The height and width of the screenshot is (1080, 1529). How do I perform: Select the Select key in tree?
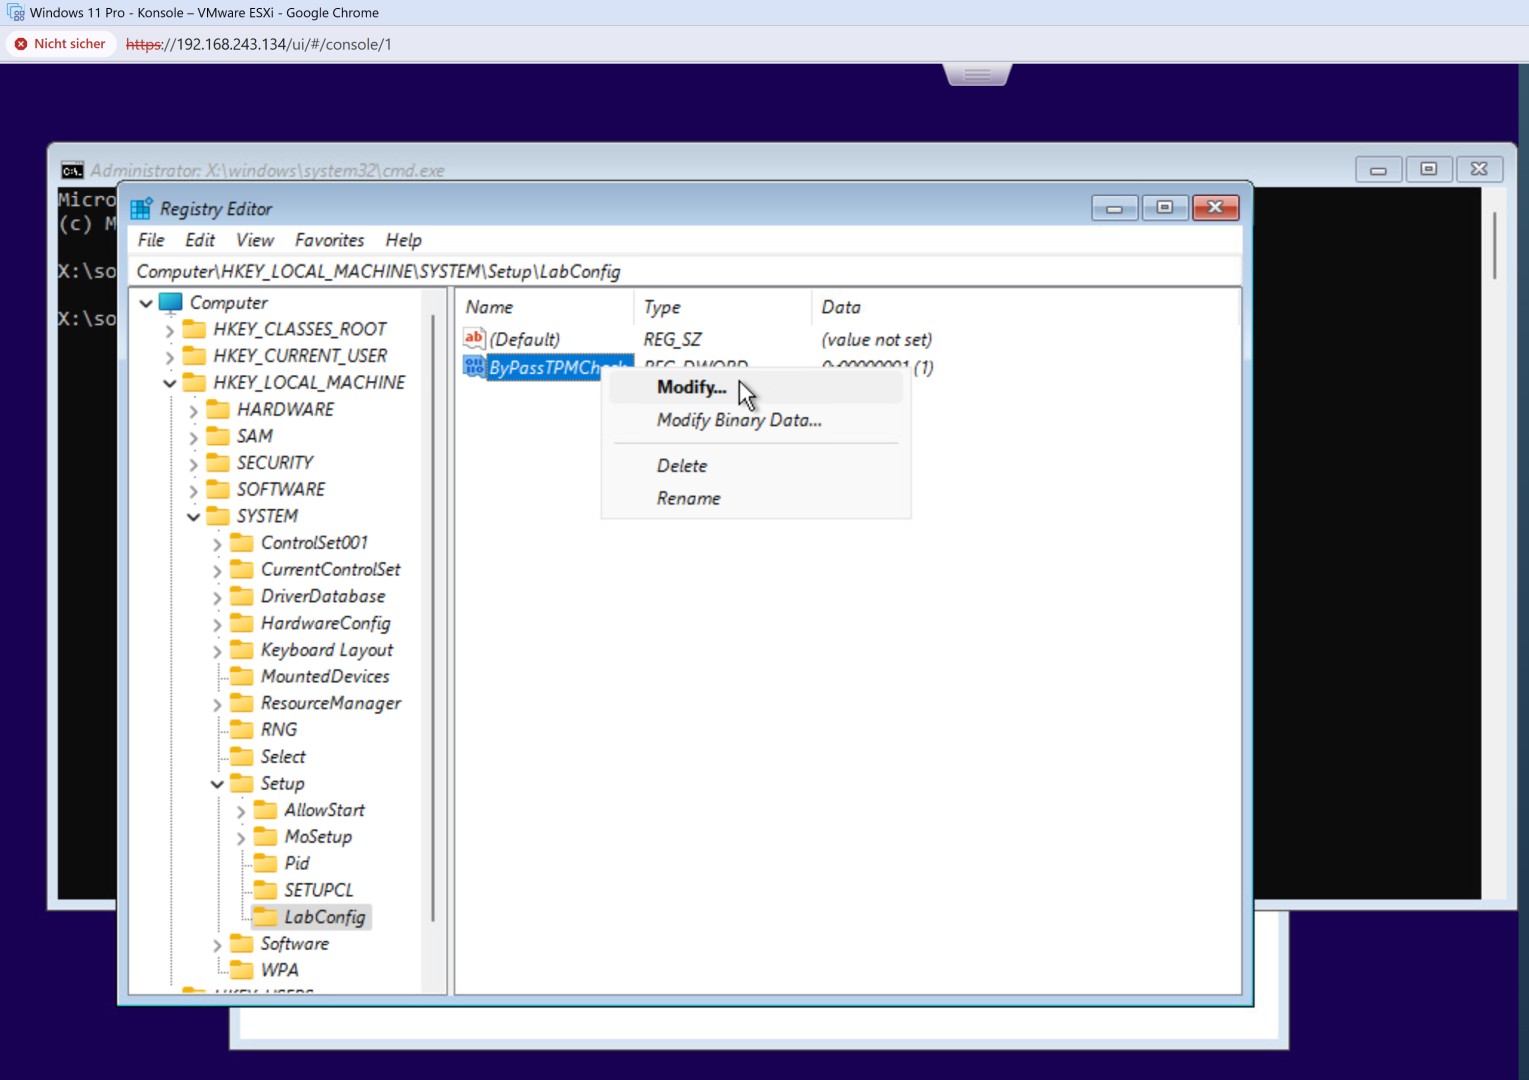pos(283,757)
